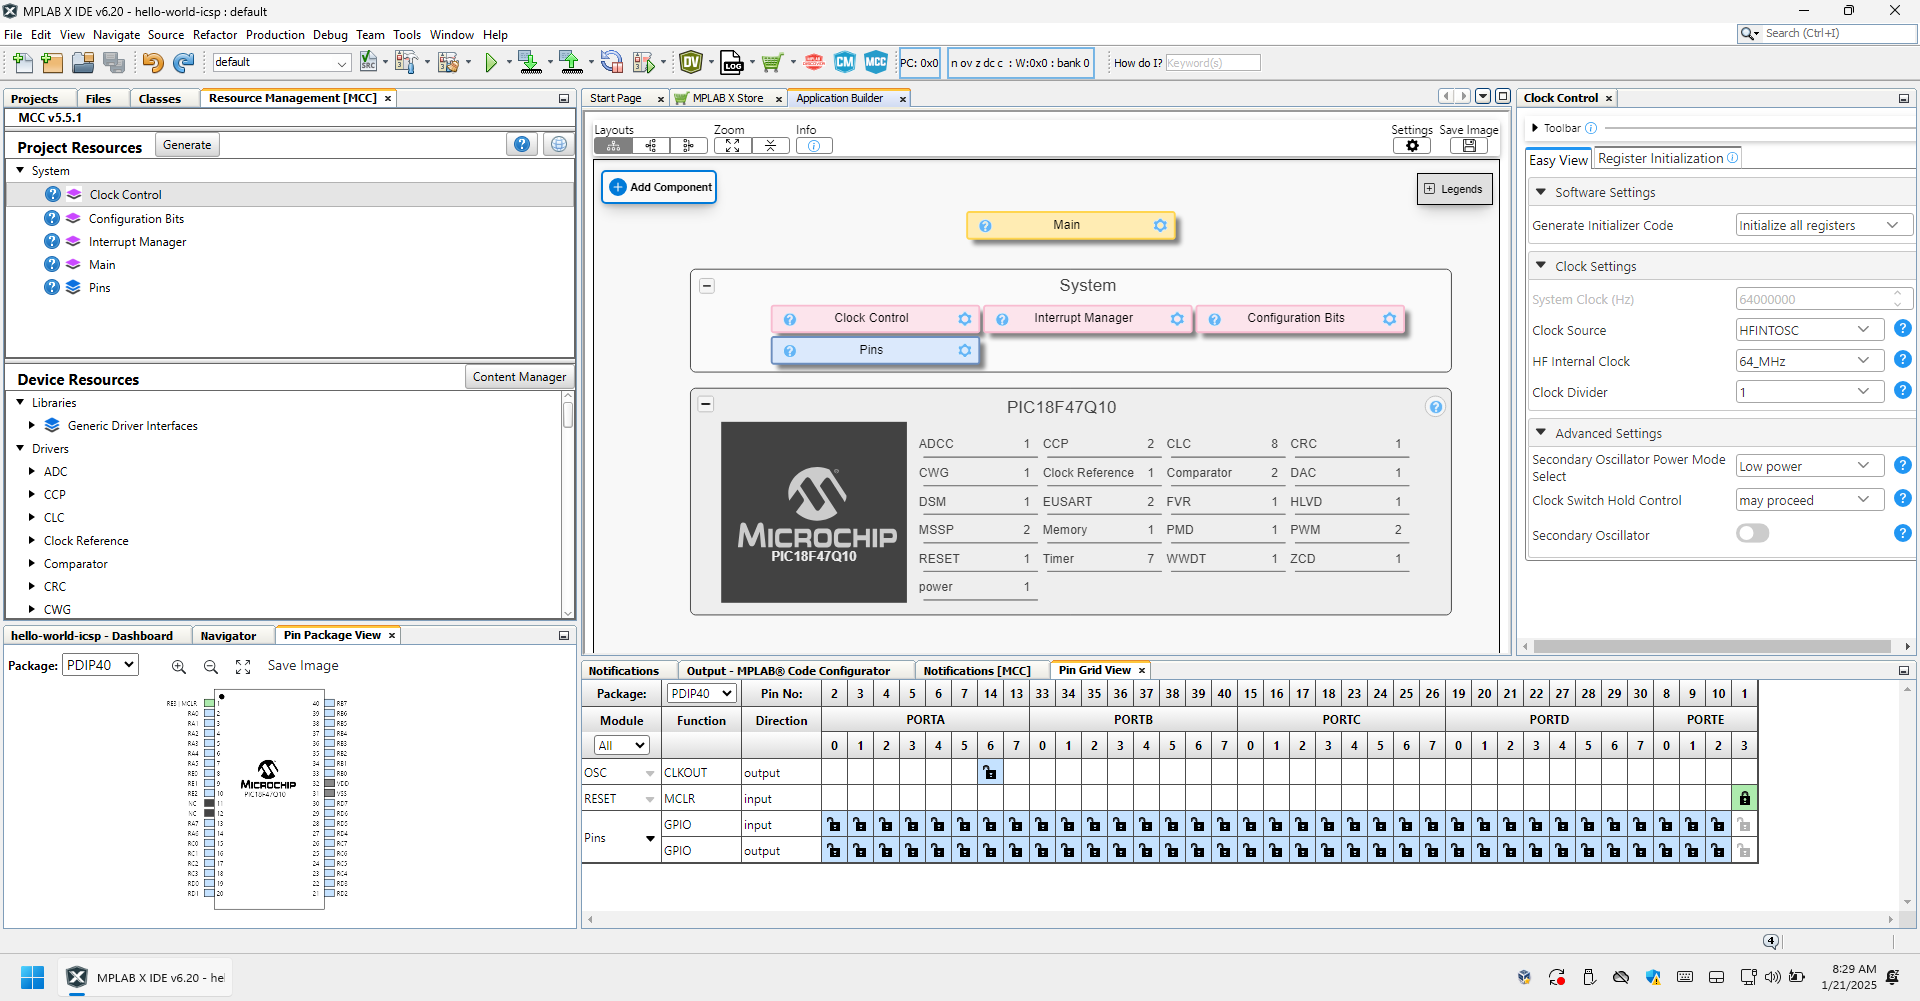Click the Info icon in Application Builder
The height and width of the screenshot is (1001, 1920).
(814, 146)
